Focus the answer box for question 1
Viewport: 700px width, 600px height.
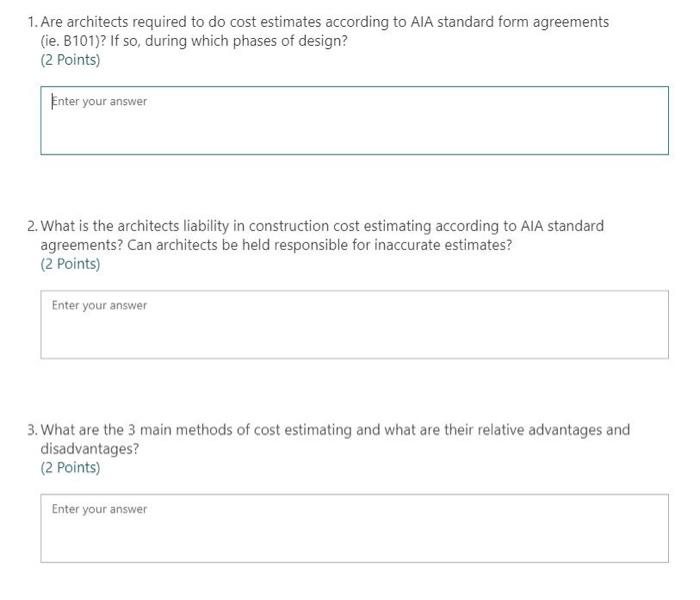coord(354,121)
